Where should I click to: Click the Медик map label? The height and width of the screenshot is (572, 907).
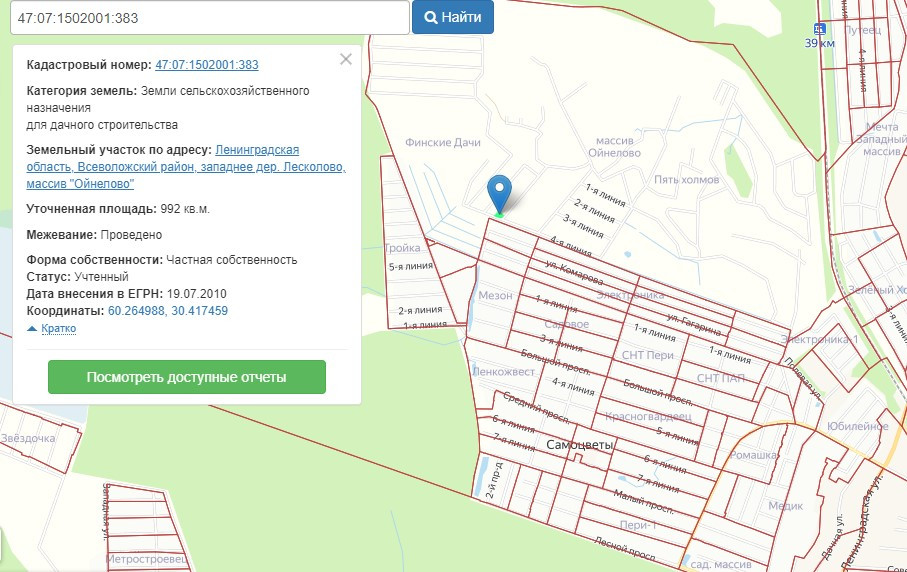coord(785,506)
